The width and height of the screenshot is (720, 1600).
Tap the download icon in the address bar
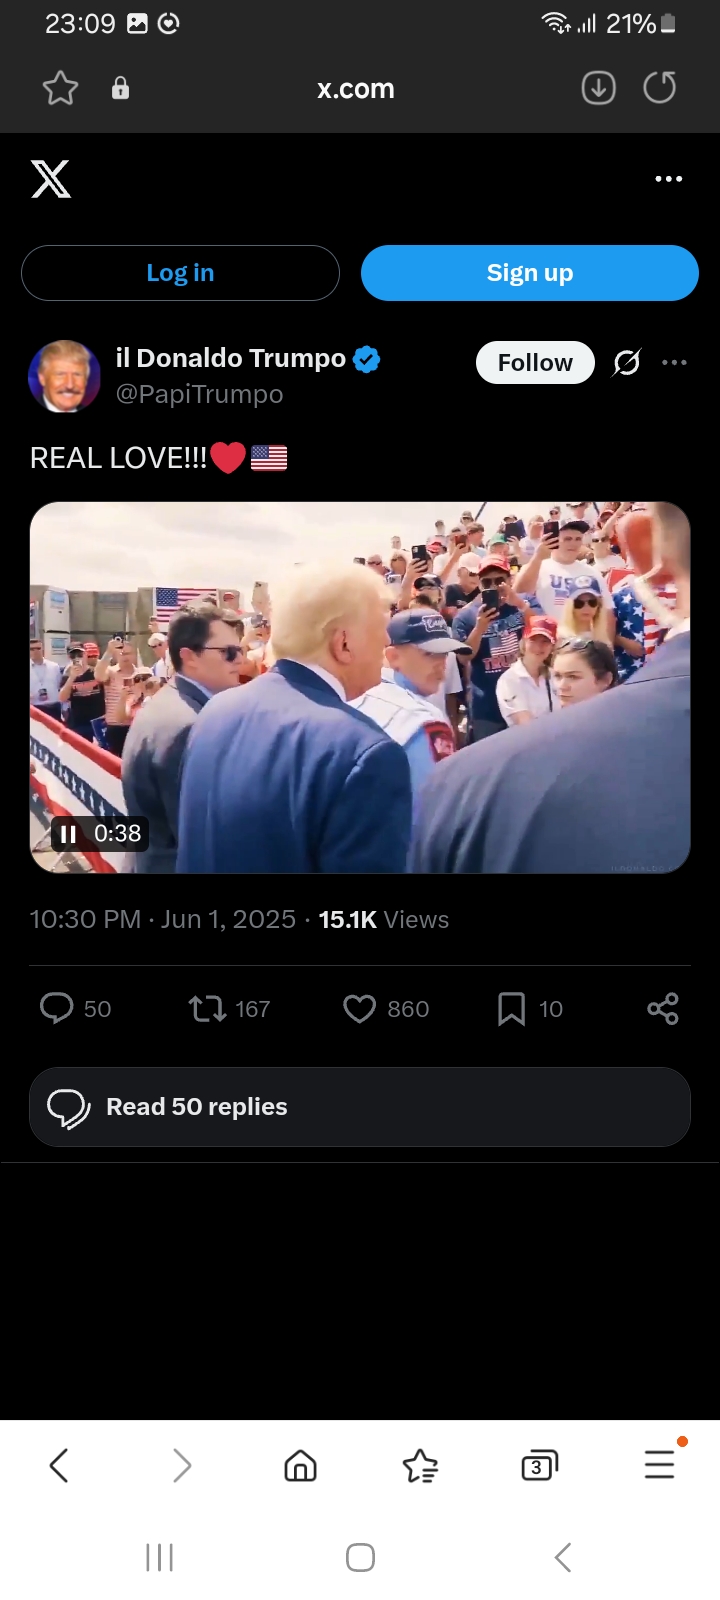coord(598,88)
